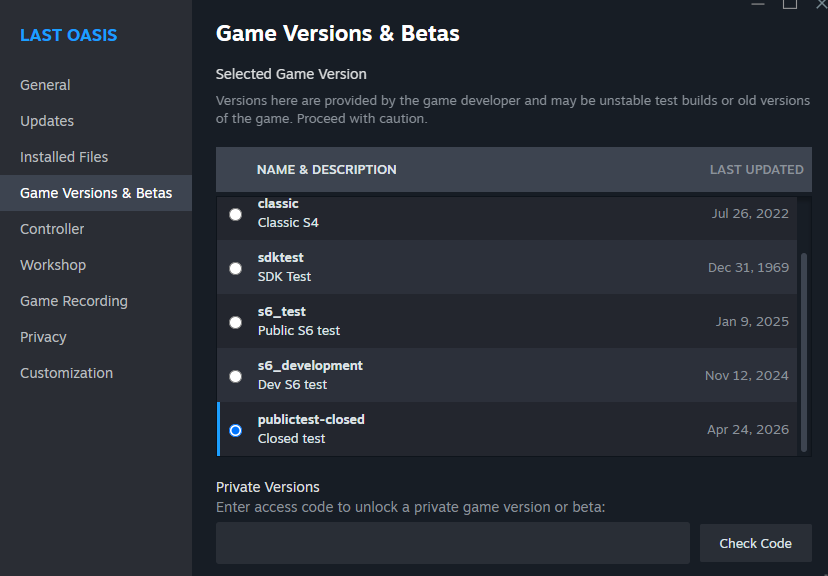Click the private version access code field

coord(452,543)
